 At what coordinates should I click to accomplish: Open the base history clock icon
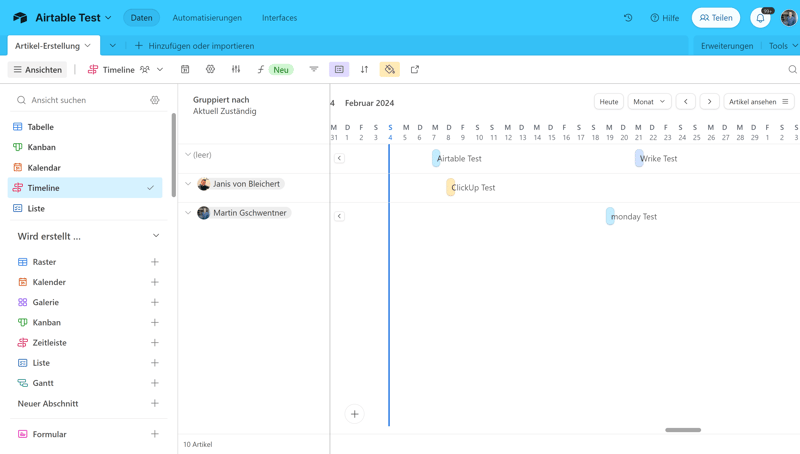tap(628, 18)
